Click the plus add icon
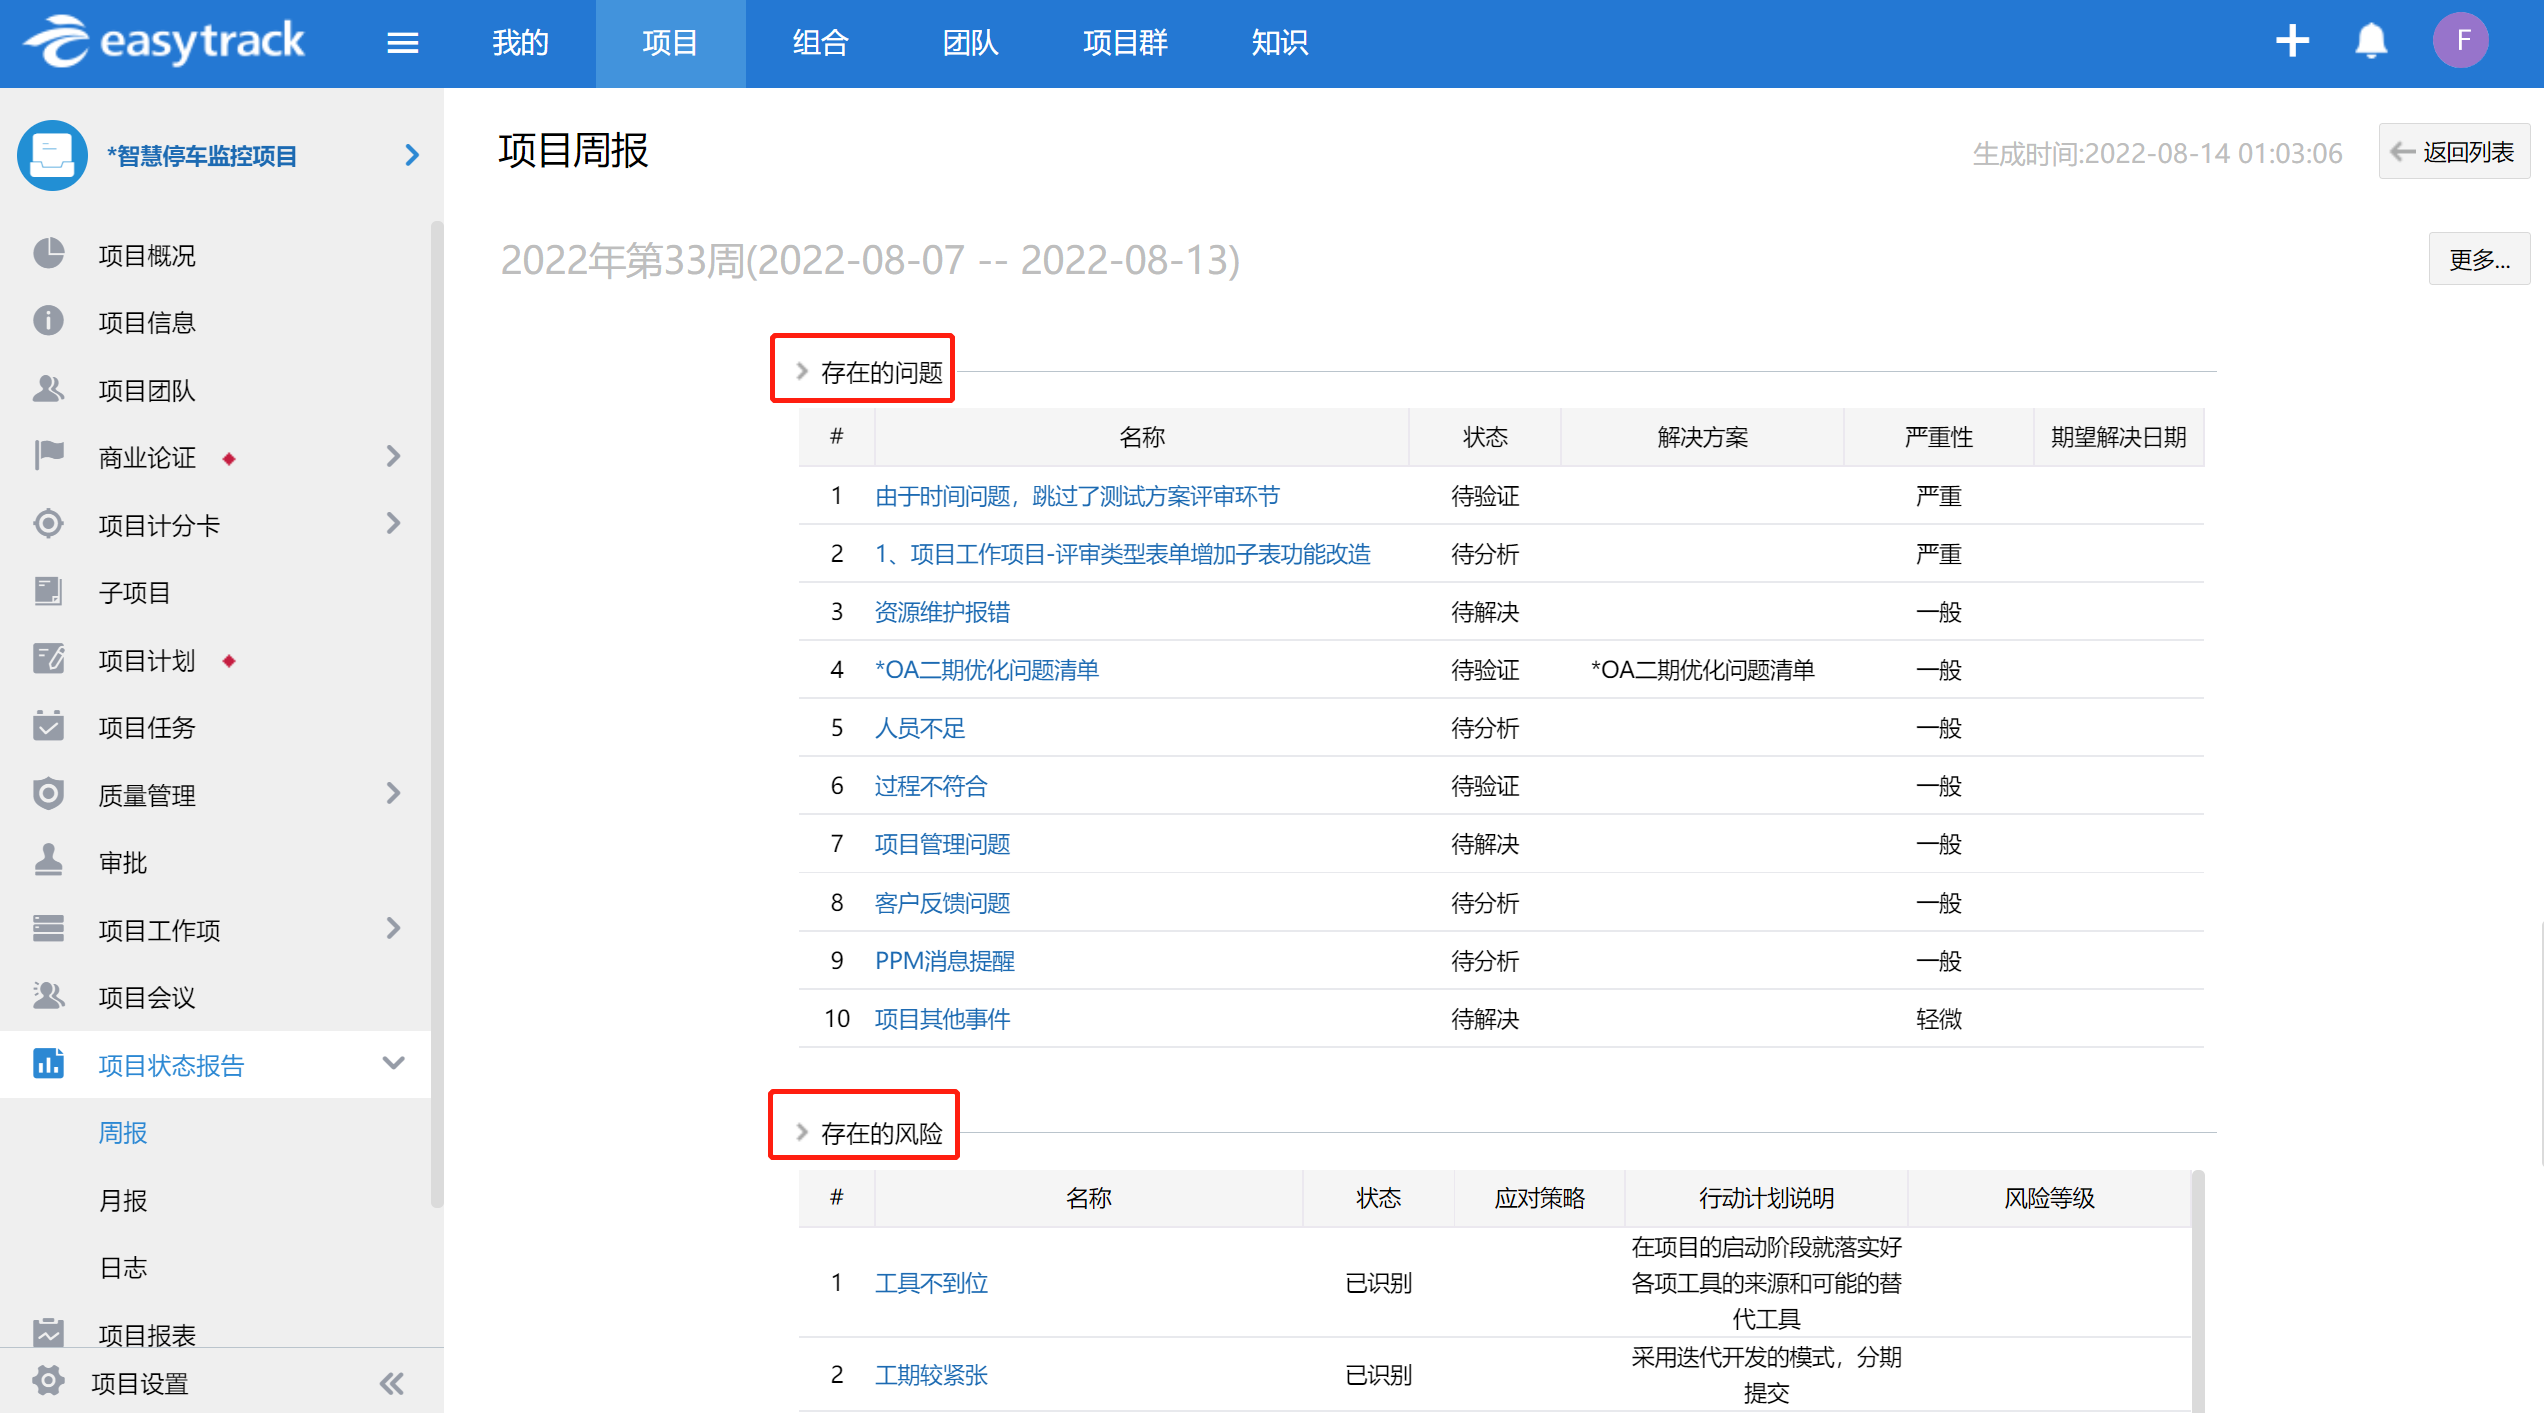 2292,41
